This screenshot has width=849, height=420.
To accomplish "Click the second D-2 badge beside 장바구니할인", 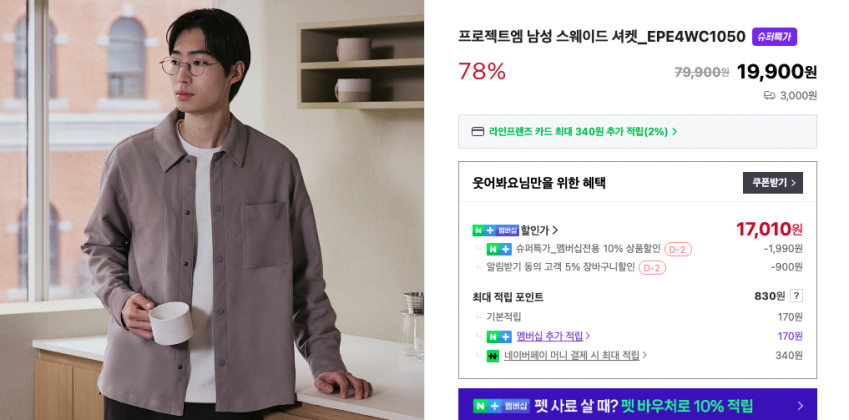I will click(x=652, y=268).
